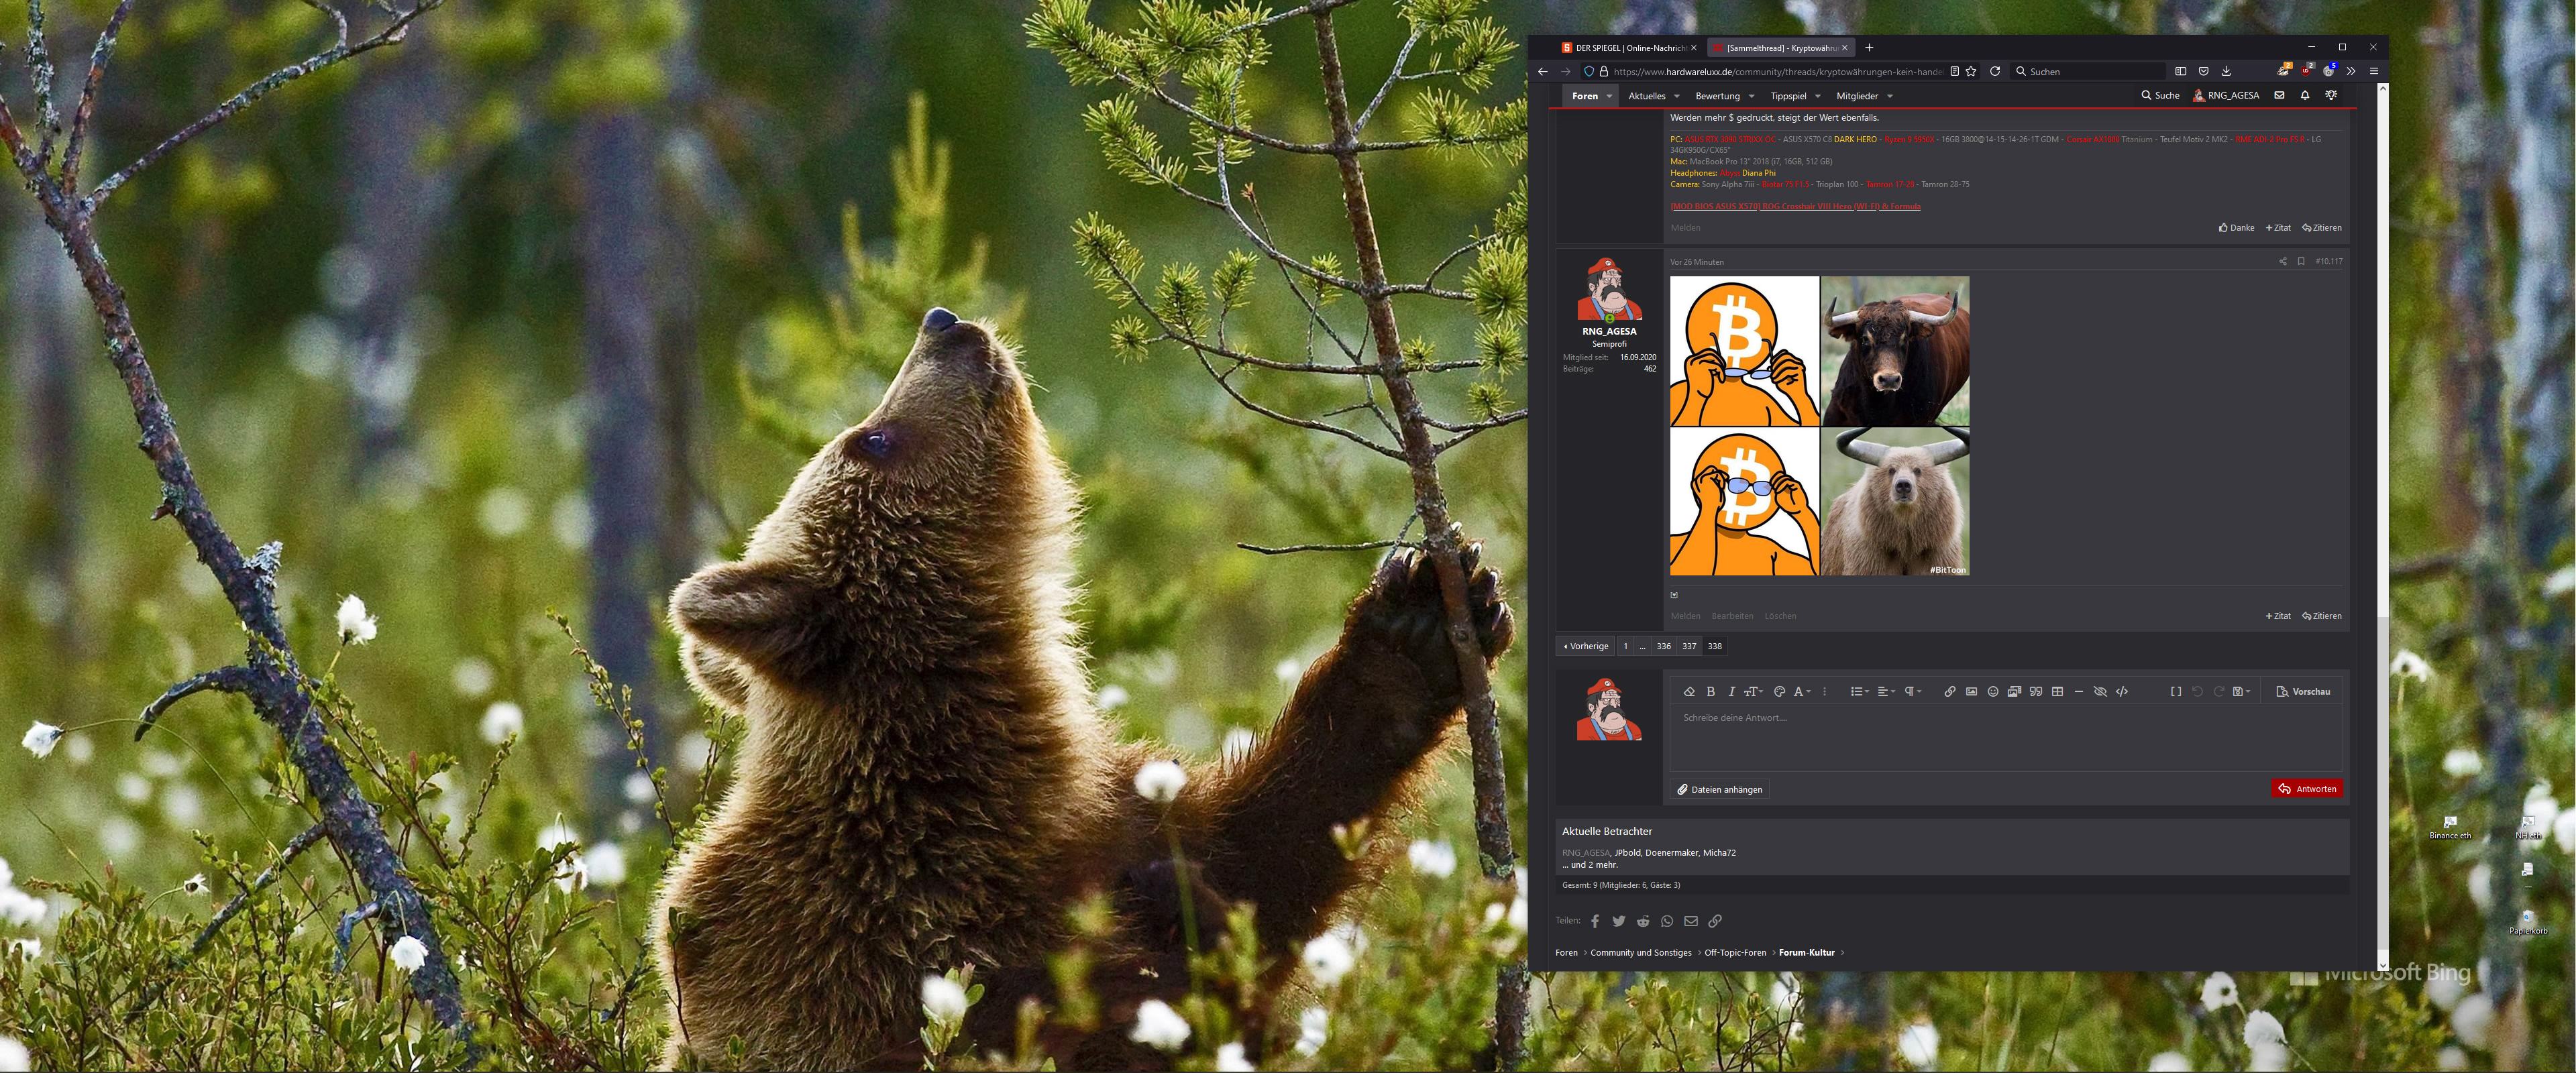This screenshot has width=2576, height=1073.
Task: Click the insert image icon in editor
Action: [1971, 691]
